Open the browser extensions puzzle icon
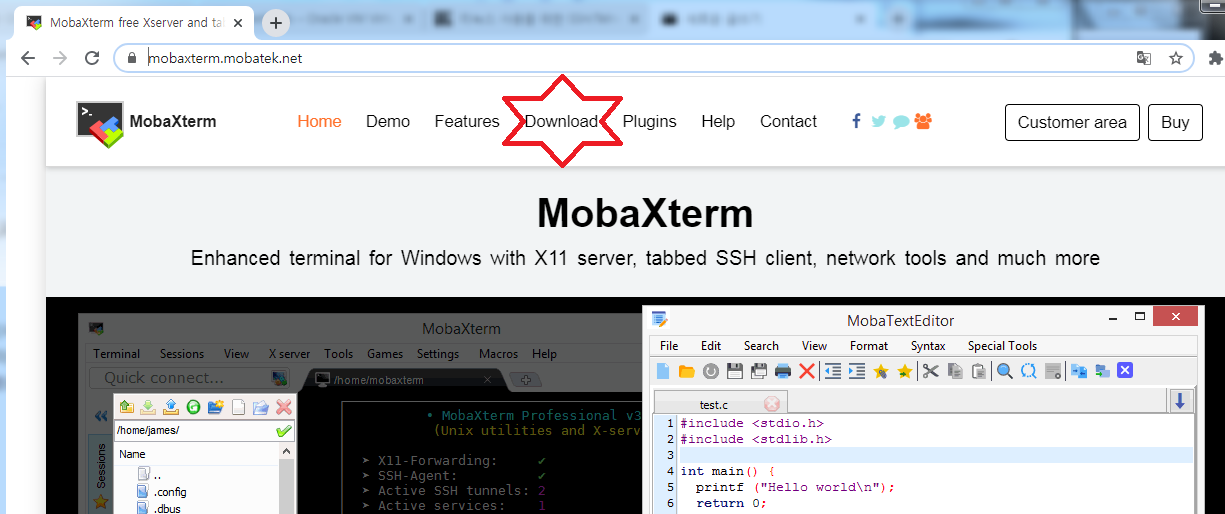The image size is (1225, 514). 1215,58
